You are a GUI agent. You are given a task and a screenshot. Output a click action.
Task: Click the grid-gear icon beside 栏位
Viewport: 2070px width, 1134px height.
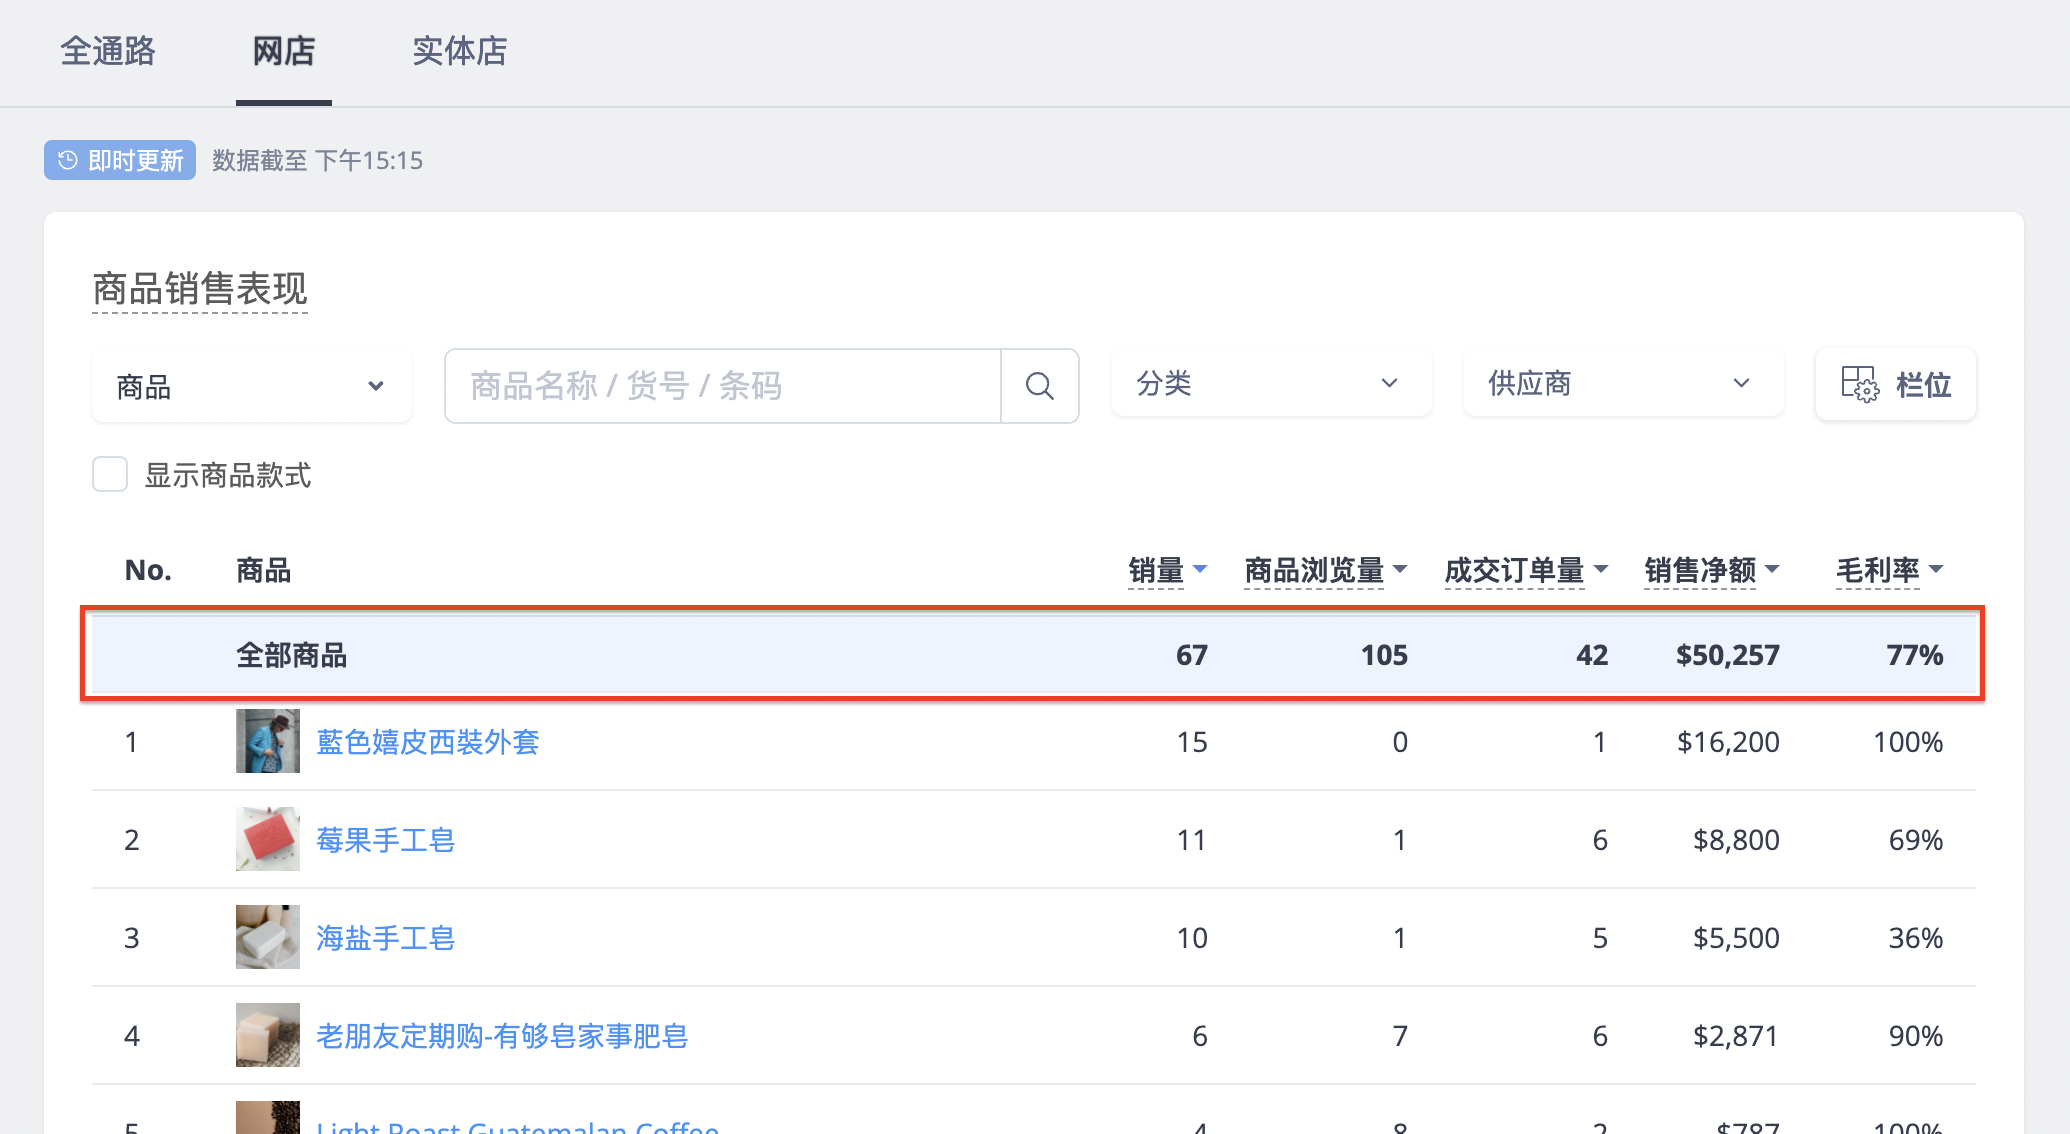coord(1860,384)
